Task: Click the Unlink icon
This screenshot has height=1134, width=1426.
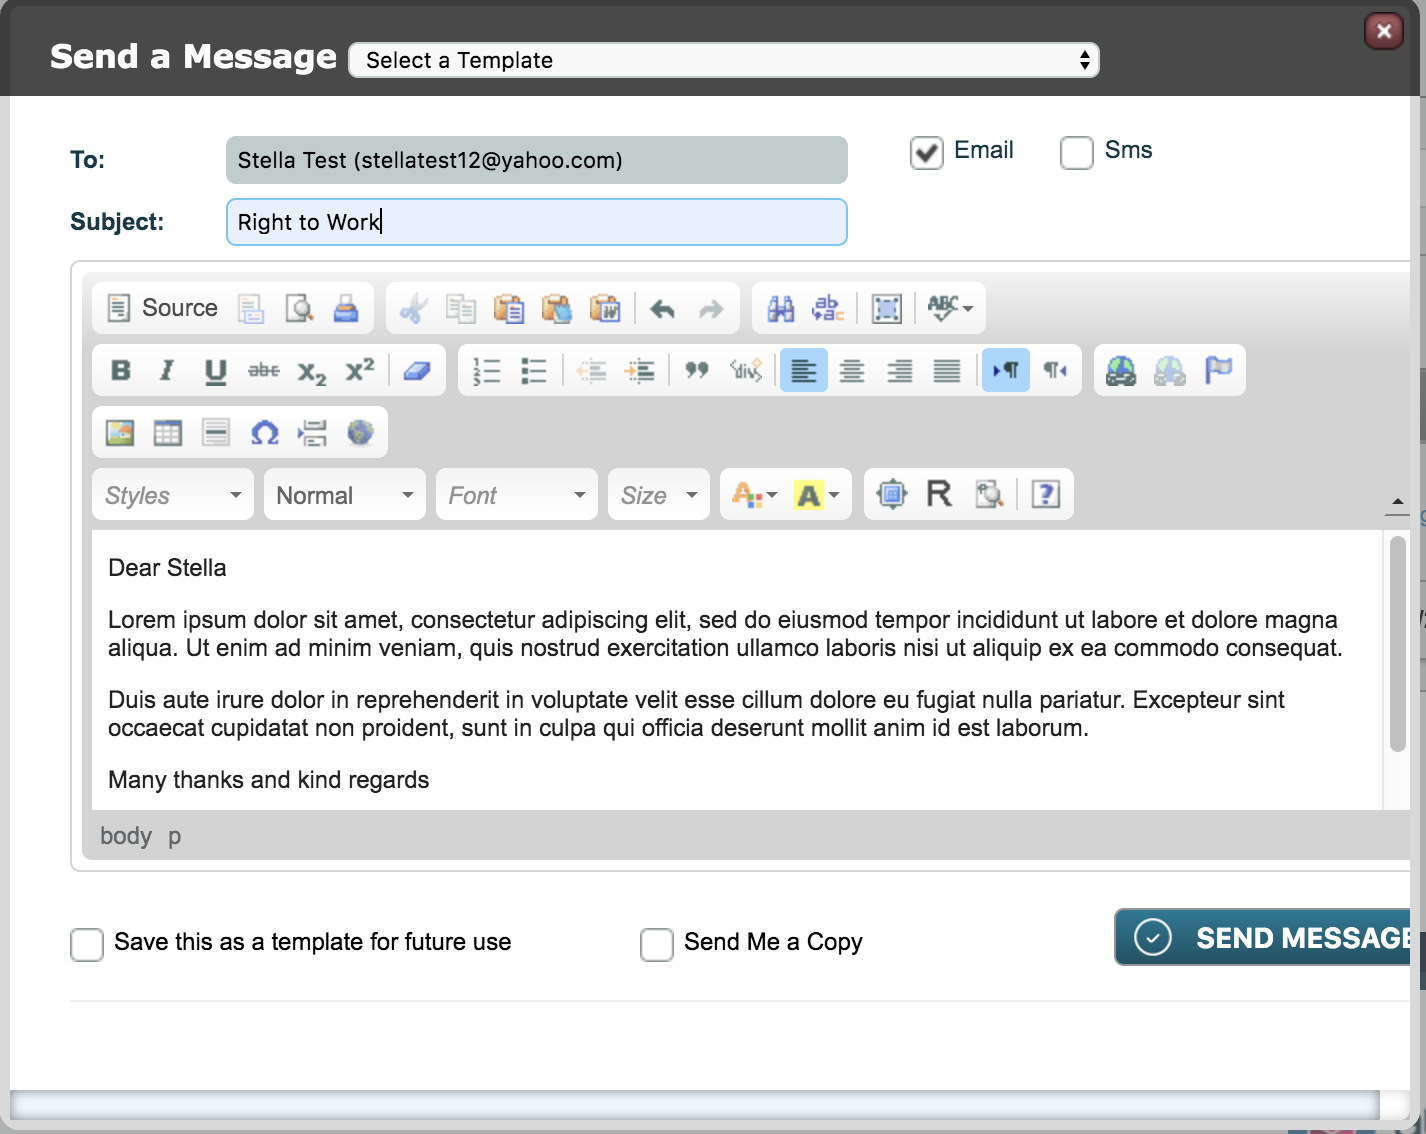Action: click(x=1169, y=370)
